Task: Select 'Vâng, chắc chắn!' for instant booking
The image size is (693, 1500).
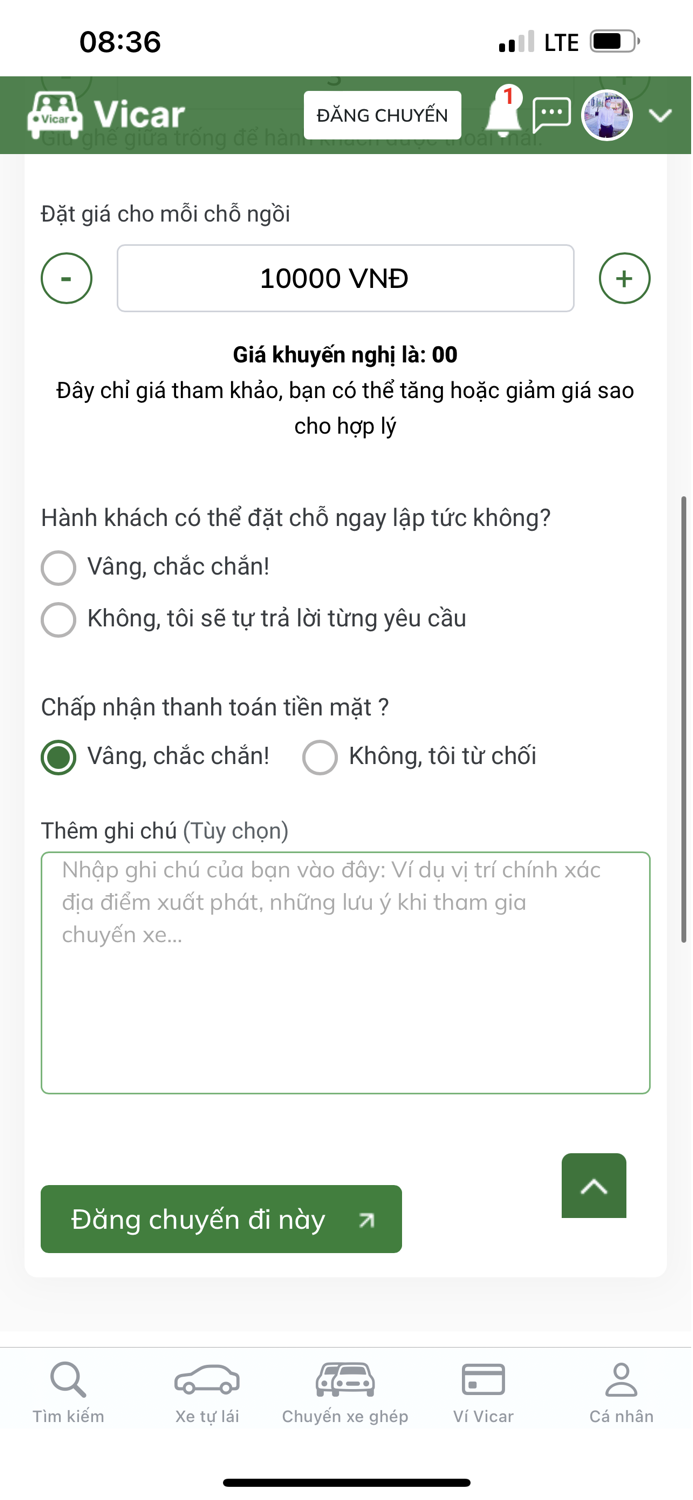Action: 58,567
